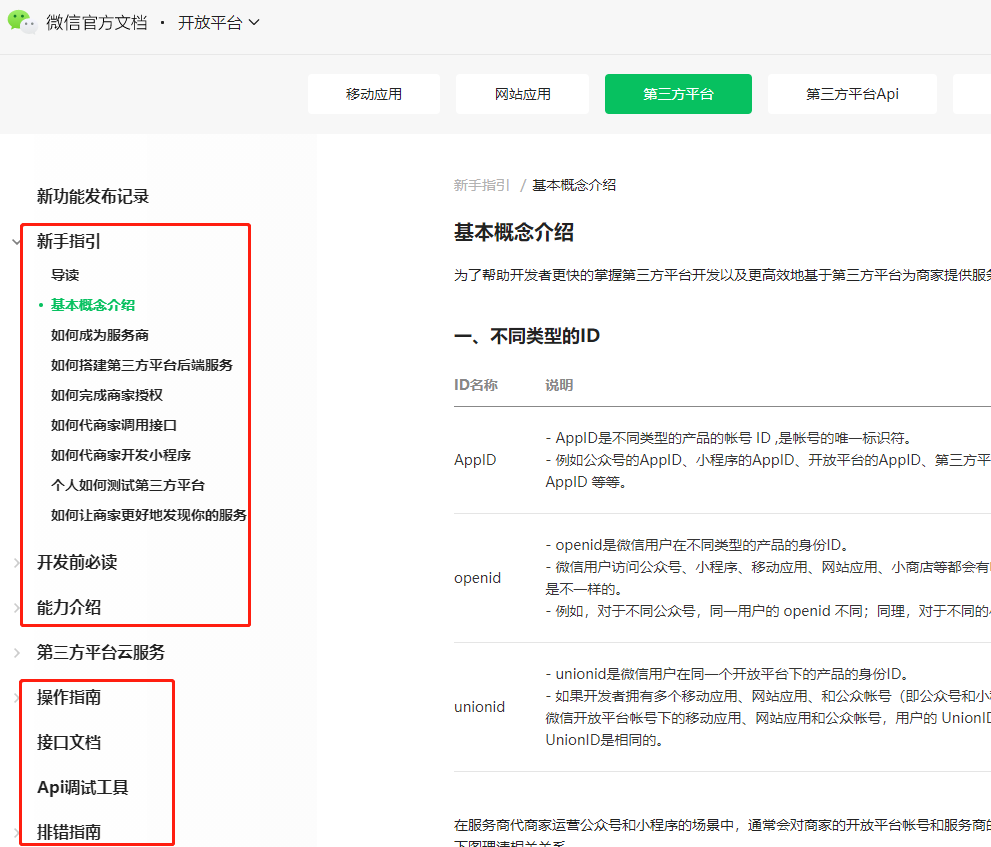991x847 pixels.
Task: Click 微信官方文档 header title
Action: [97, 23]
